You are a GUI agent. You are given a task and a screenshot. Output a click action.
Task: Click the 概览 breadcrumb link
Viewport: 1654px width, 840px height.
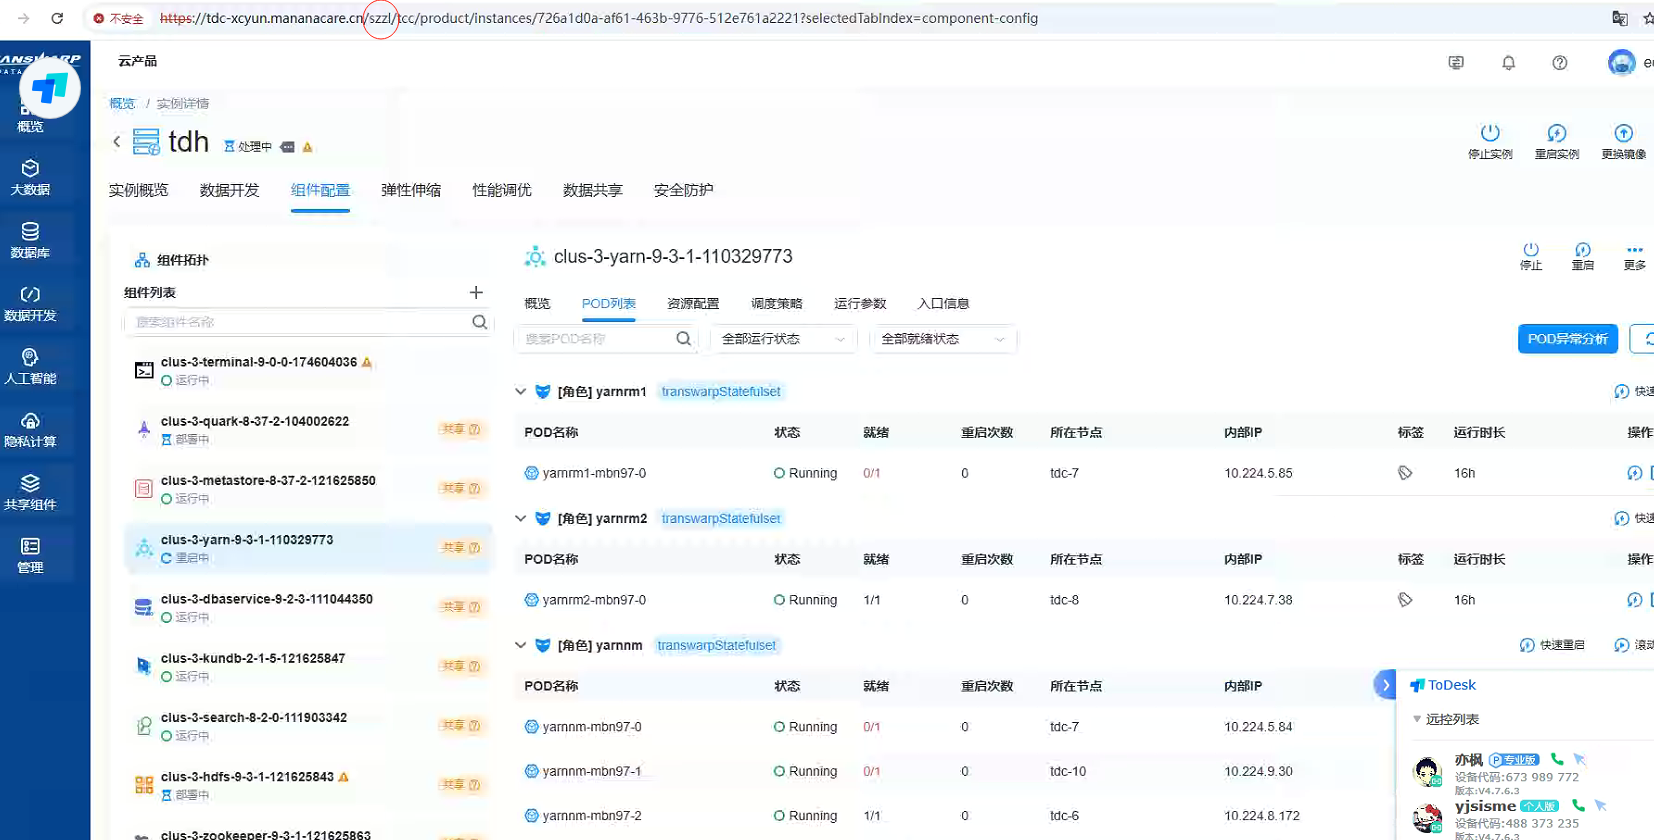click(122, 103)
